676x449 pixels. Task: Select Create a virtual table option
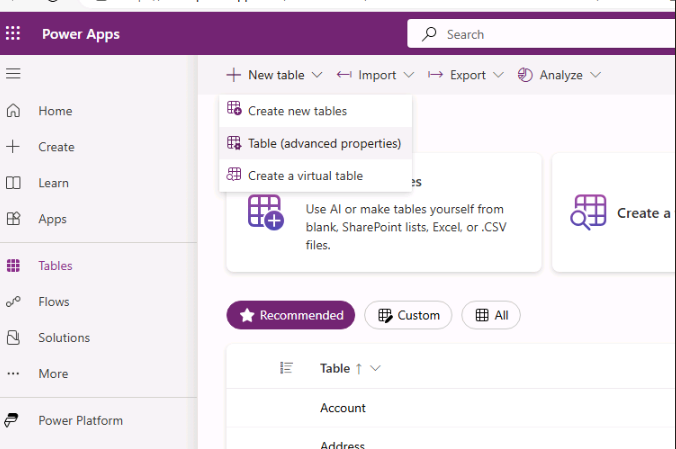(316, 176)
